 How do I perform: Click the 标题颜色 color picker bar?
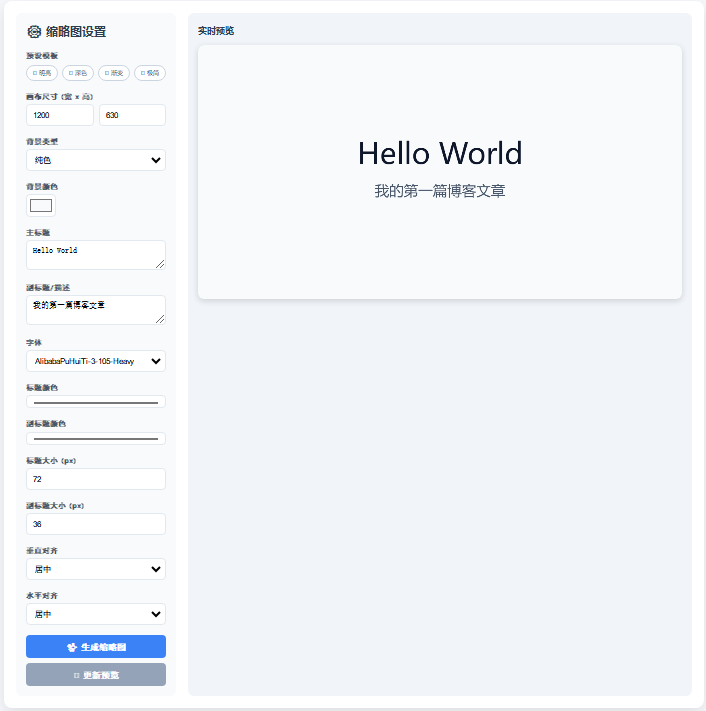click(96, 402)
